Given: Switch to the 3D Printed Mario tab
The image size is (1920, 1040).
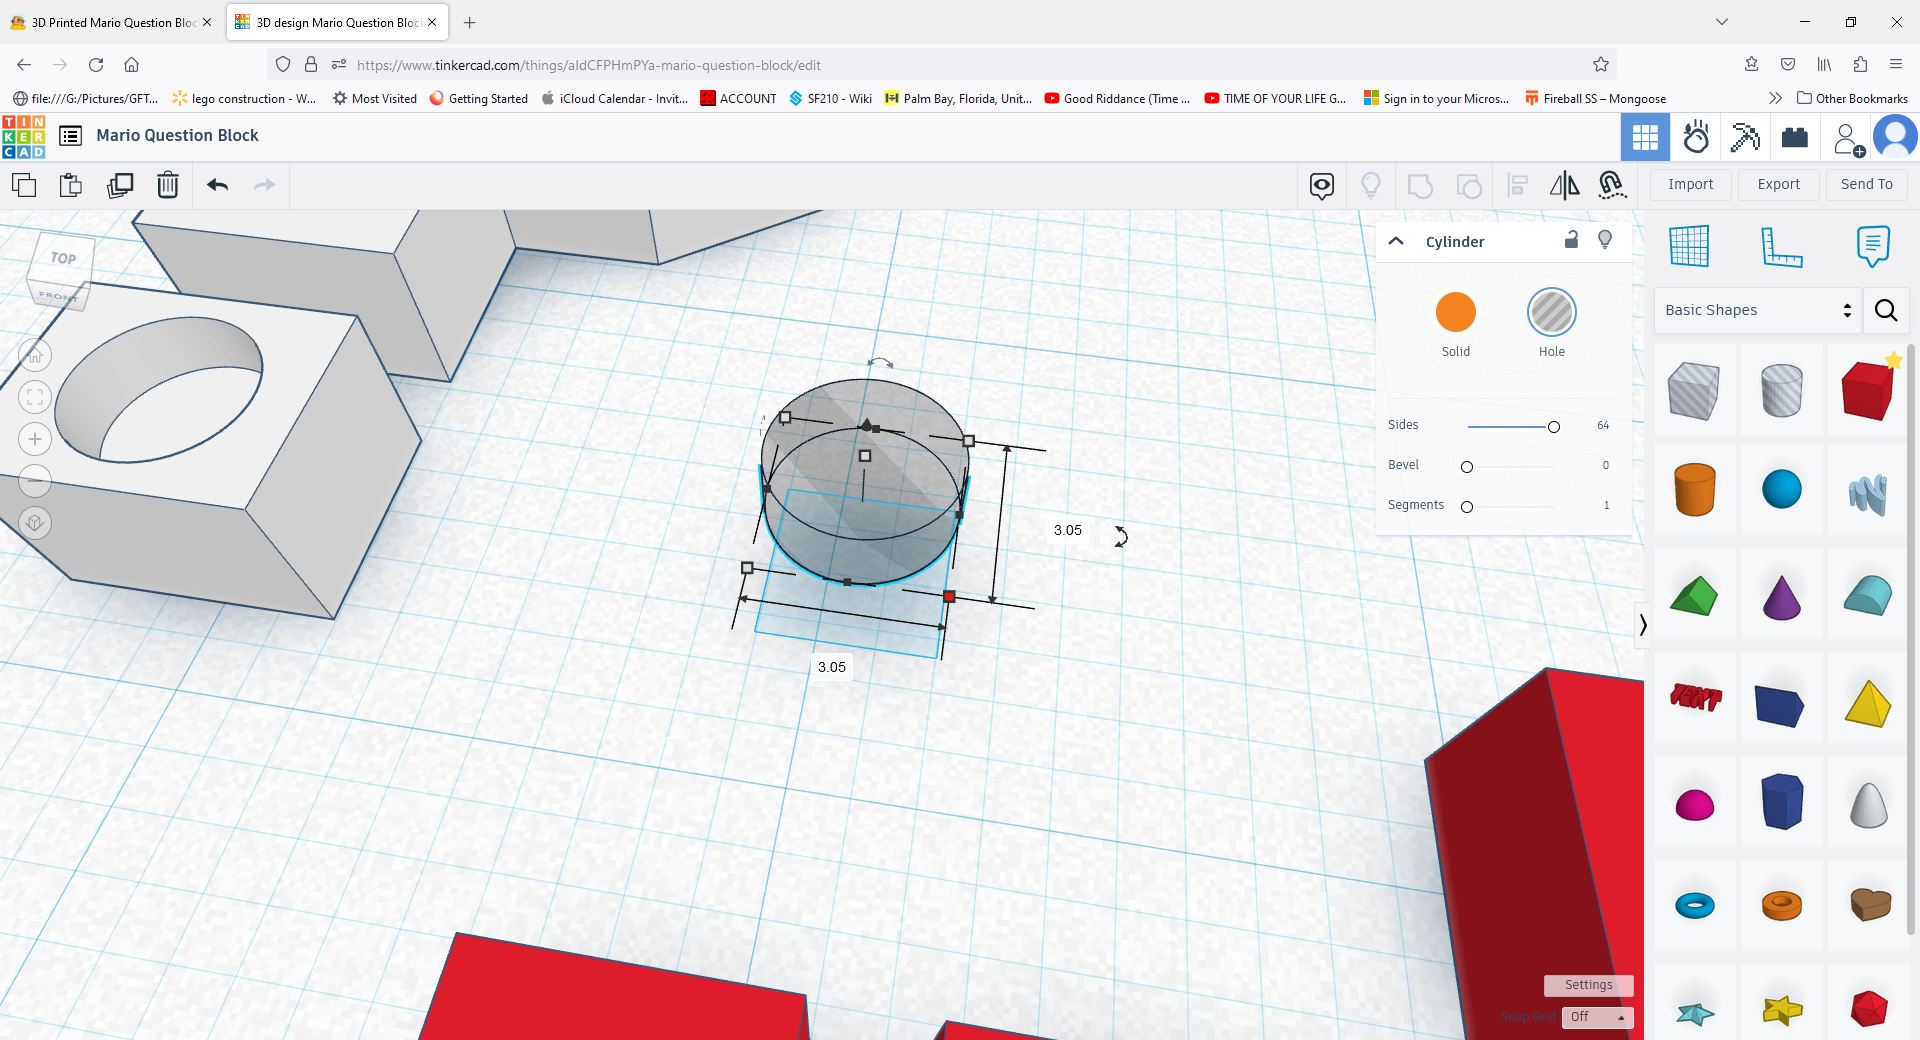Looking at the screenshot, I should click(x=108, y=21).
